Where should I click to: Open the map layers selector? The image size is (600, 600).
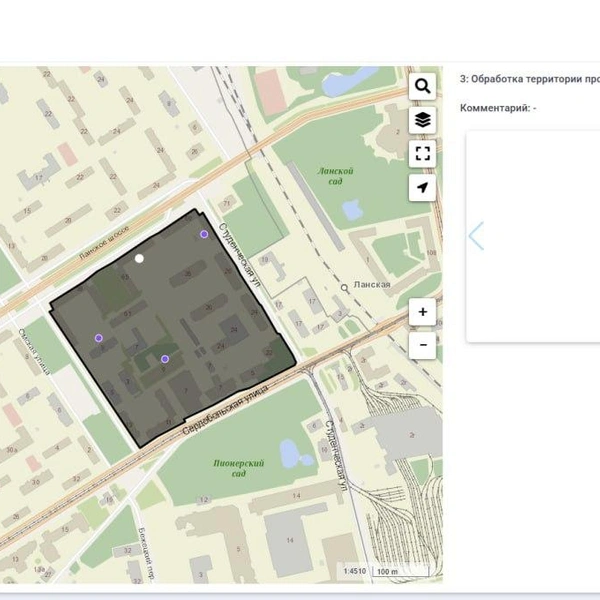(x=422, y=120)
